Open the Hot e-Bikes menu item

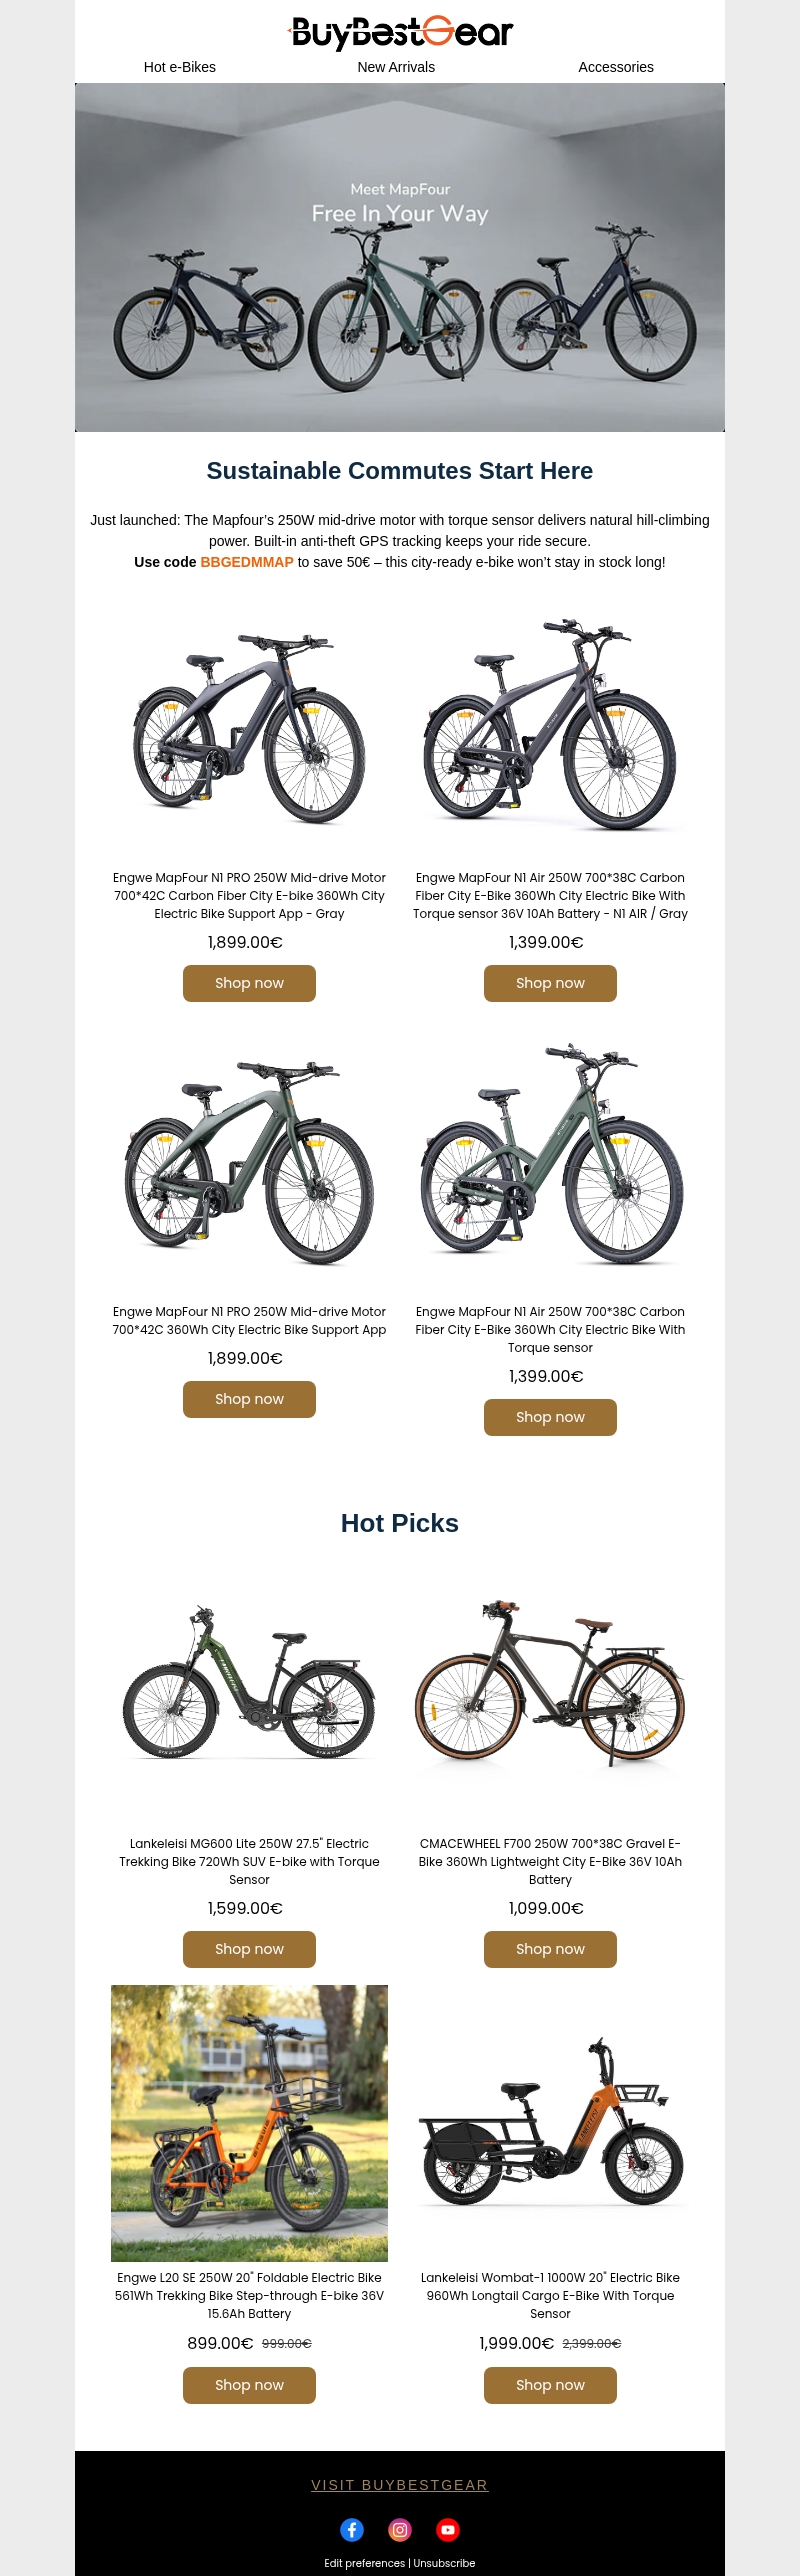[x=180, y=67]
